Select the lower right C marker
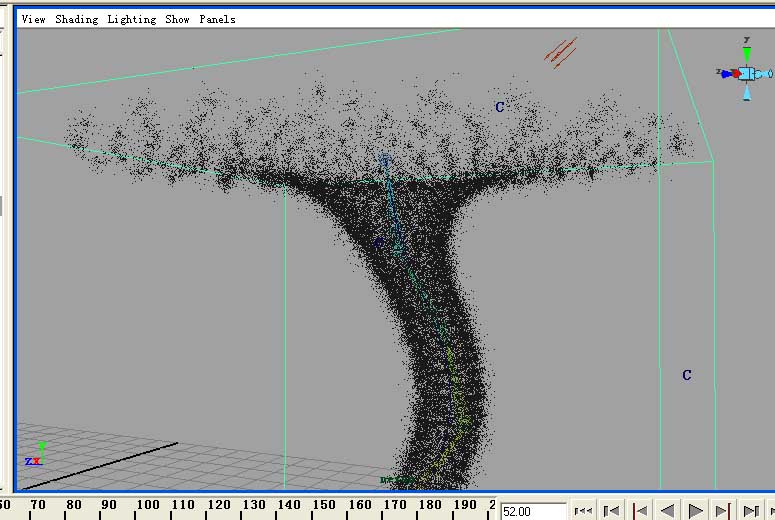Image resolution: width=775 pixels, height=520 pixels. coord(687,375)
